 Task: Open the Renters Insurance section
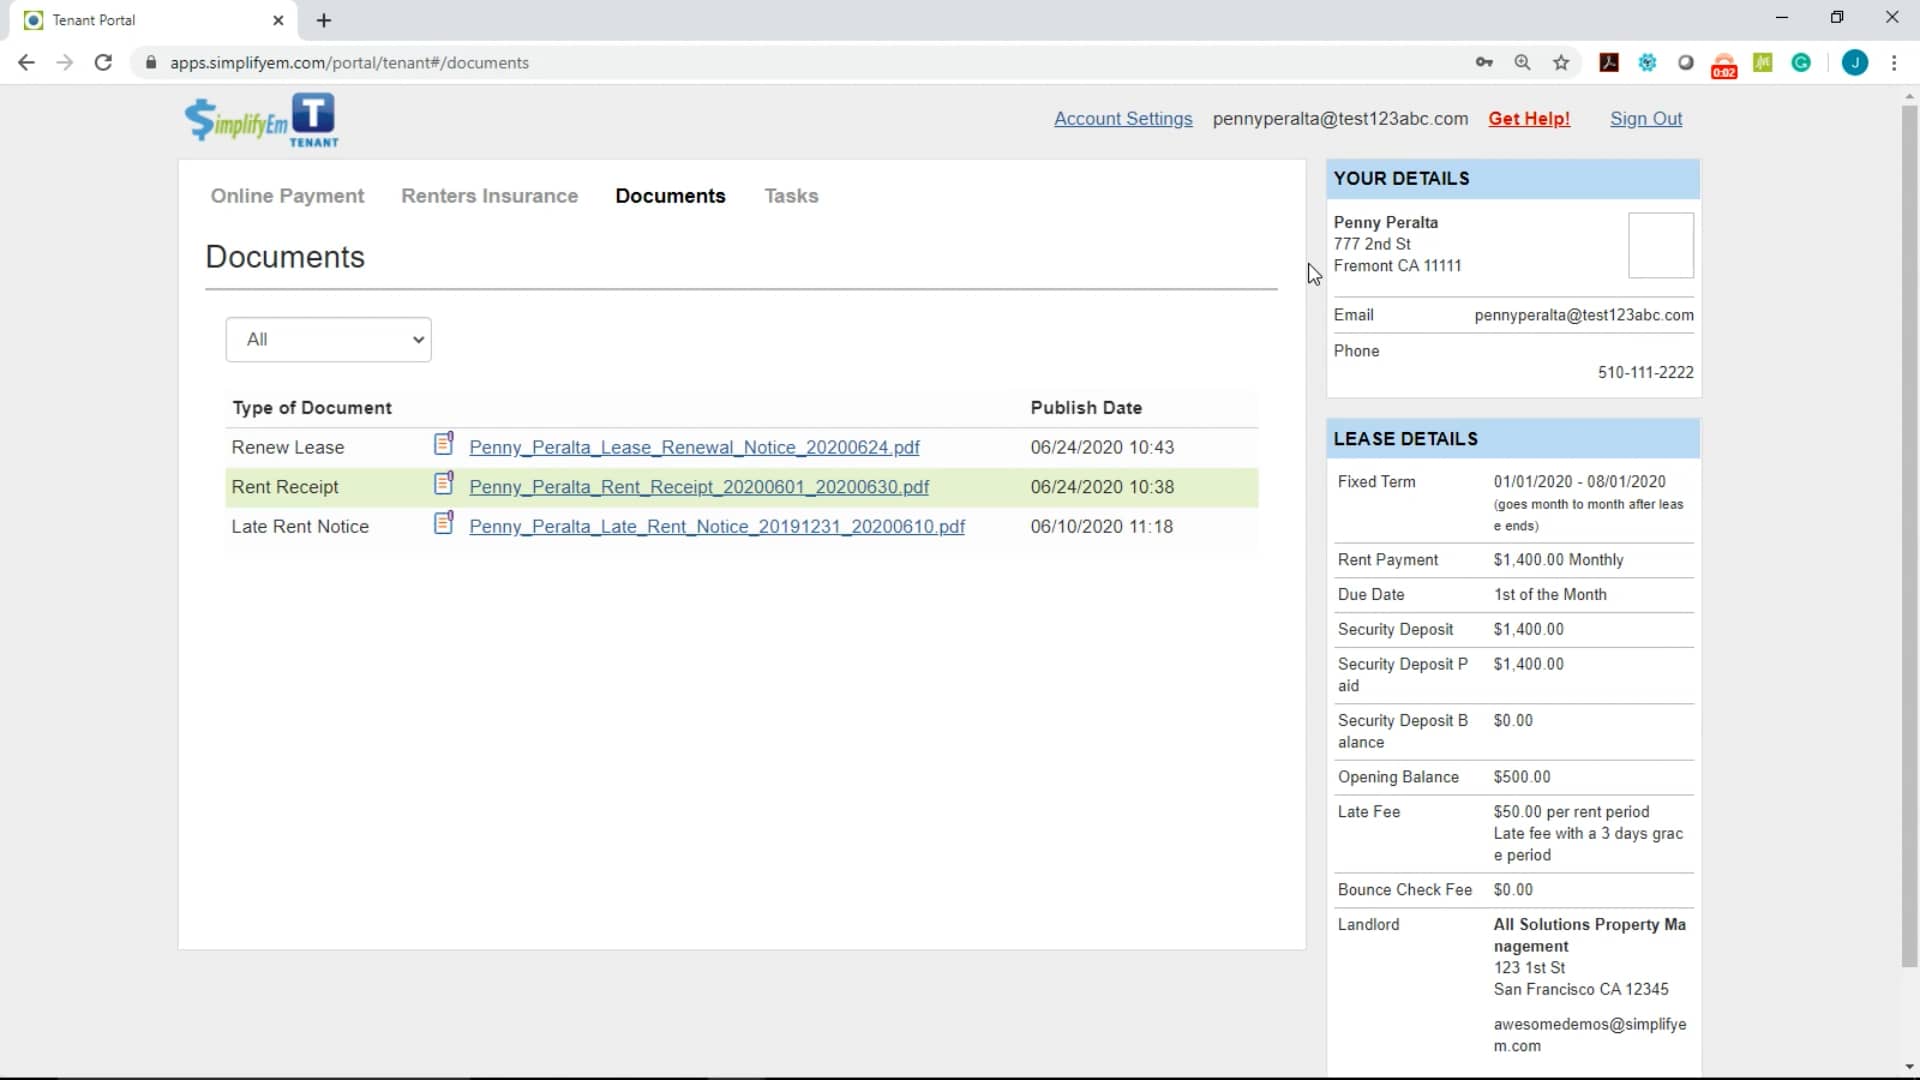[x=489, y=196]
